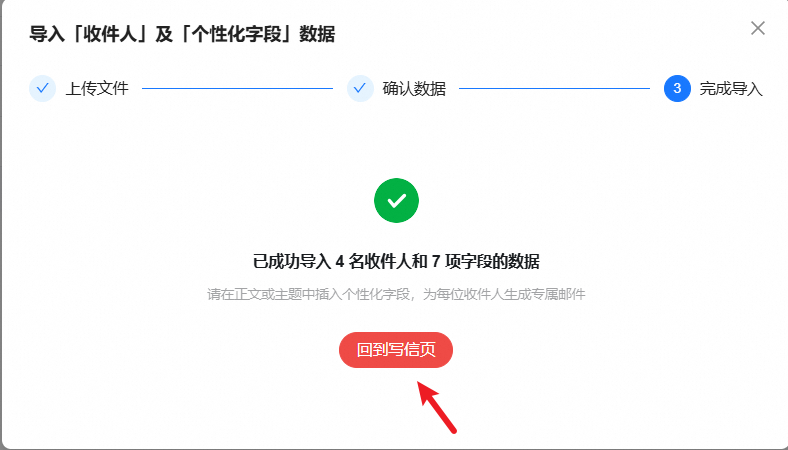Click the 回到写信页 button
This screenshot has height=450, width=788.
pos(396,349)
